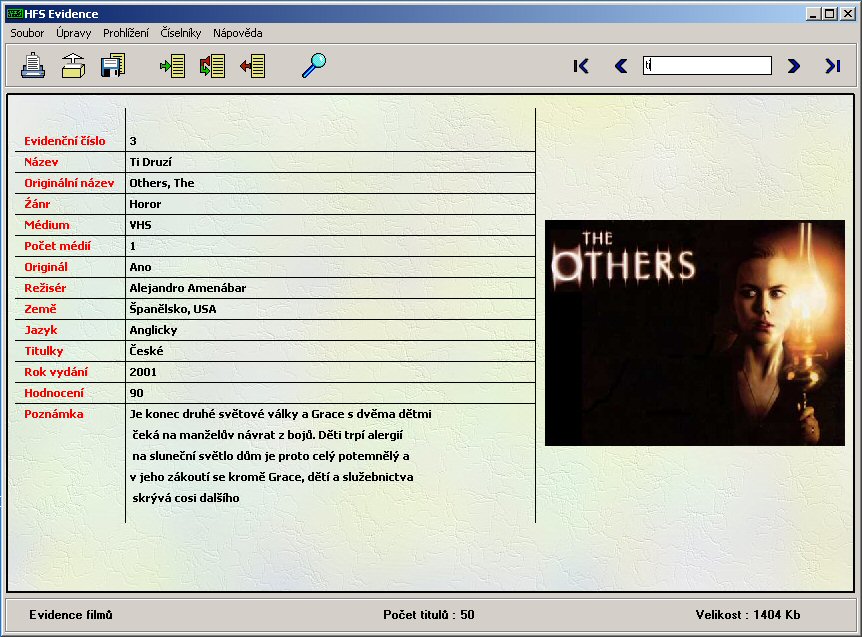The image size is (862, 637).
Task: Click the red arrow delete record icon
Action: coord(253,66)
